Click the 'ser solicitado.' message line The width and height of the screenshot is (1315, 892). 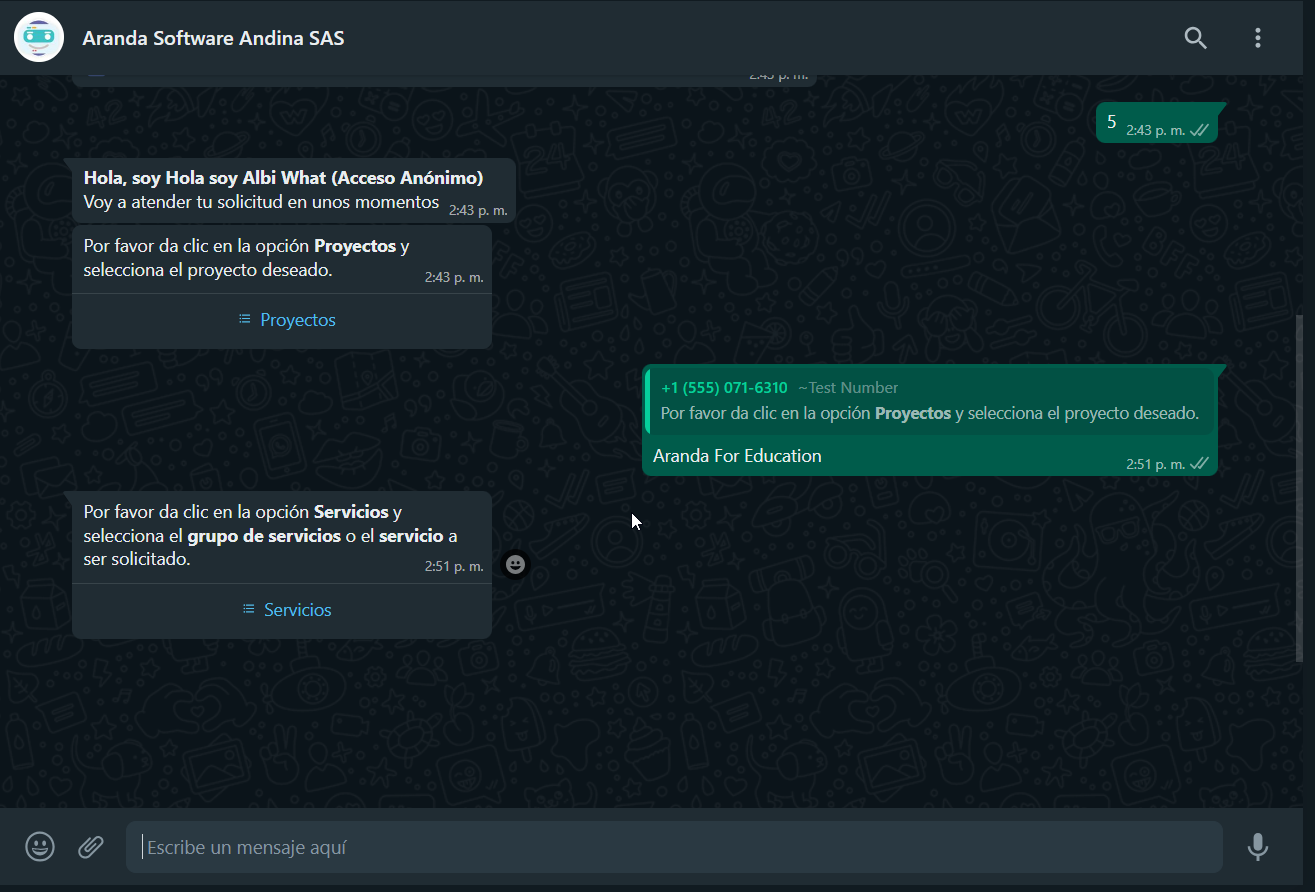tap(137, 560)
